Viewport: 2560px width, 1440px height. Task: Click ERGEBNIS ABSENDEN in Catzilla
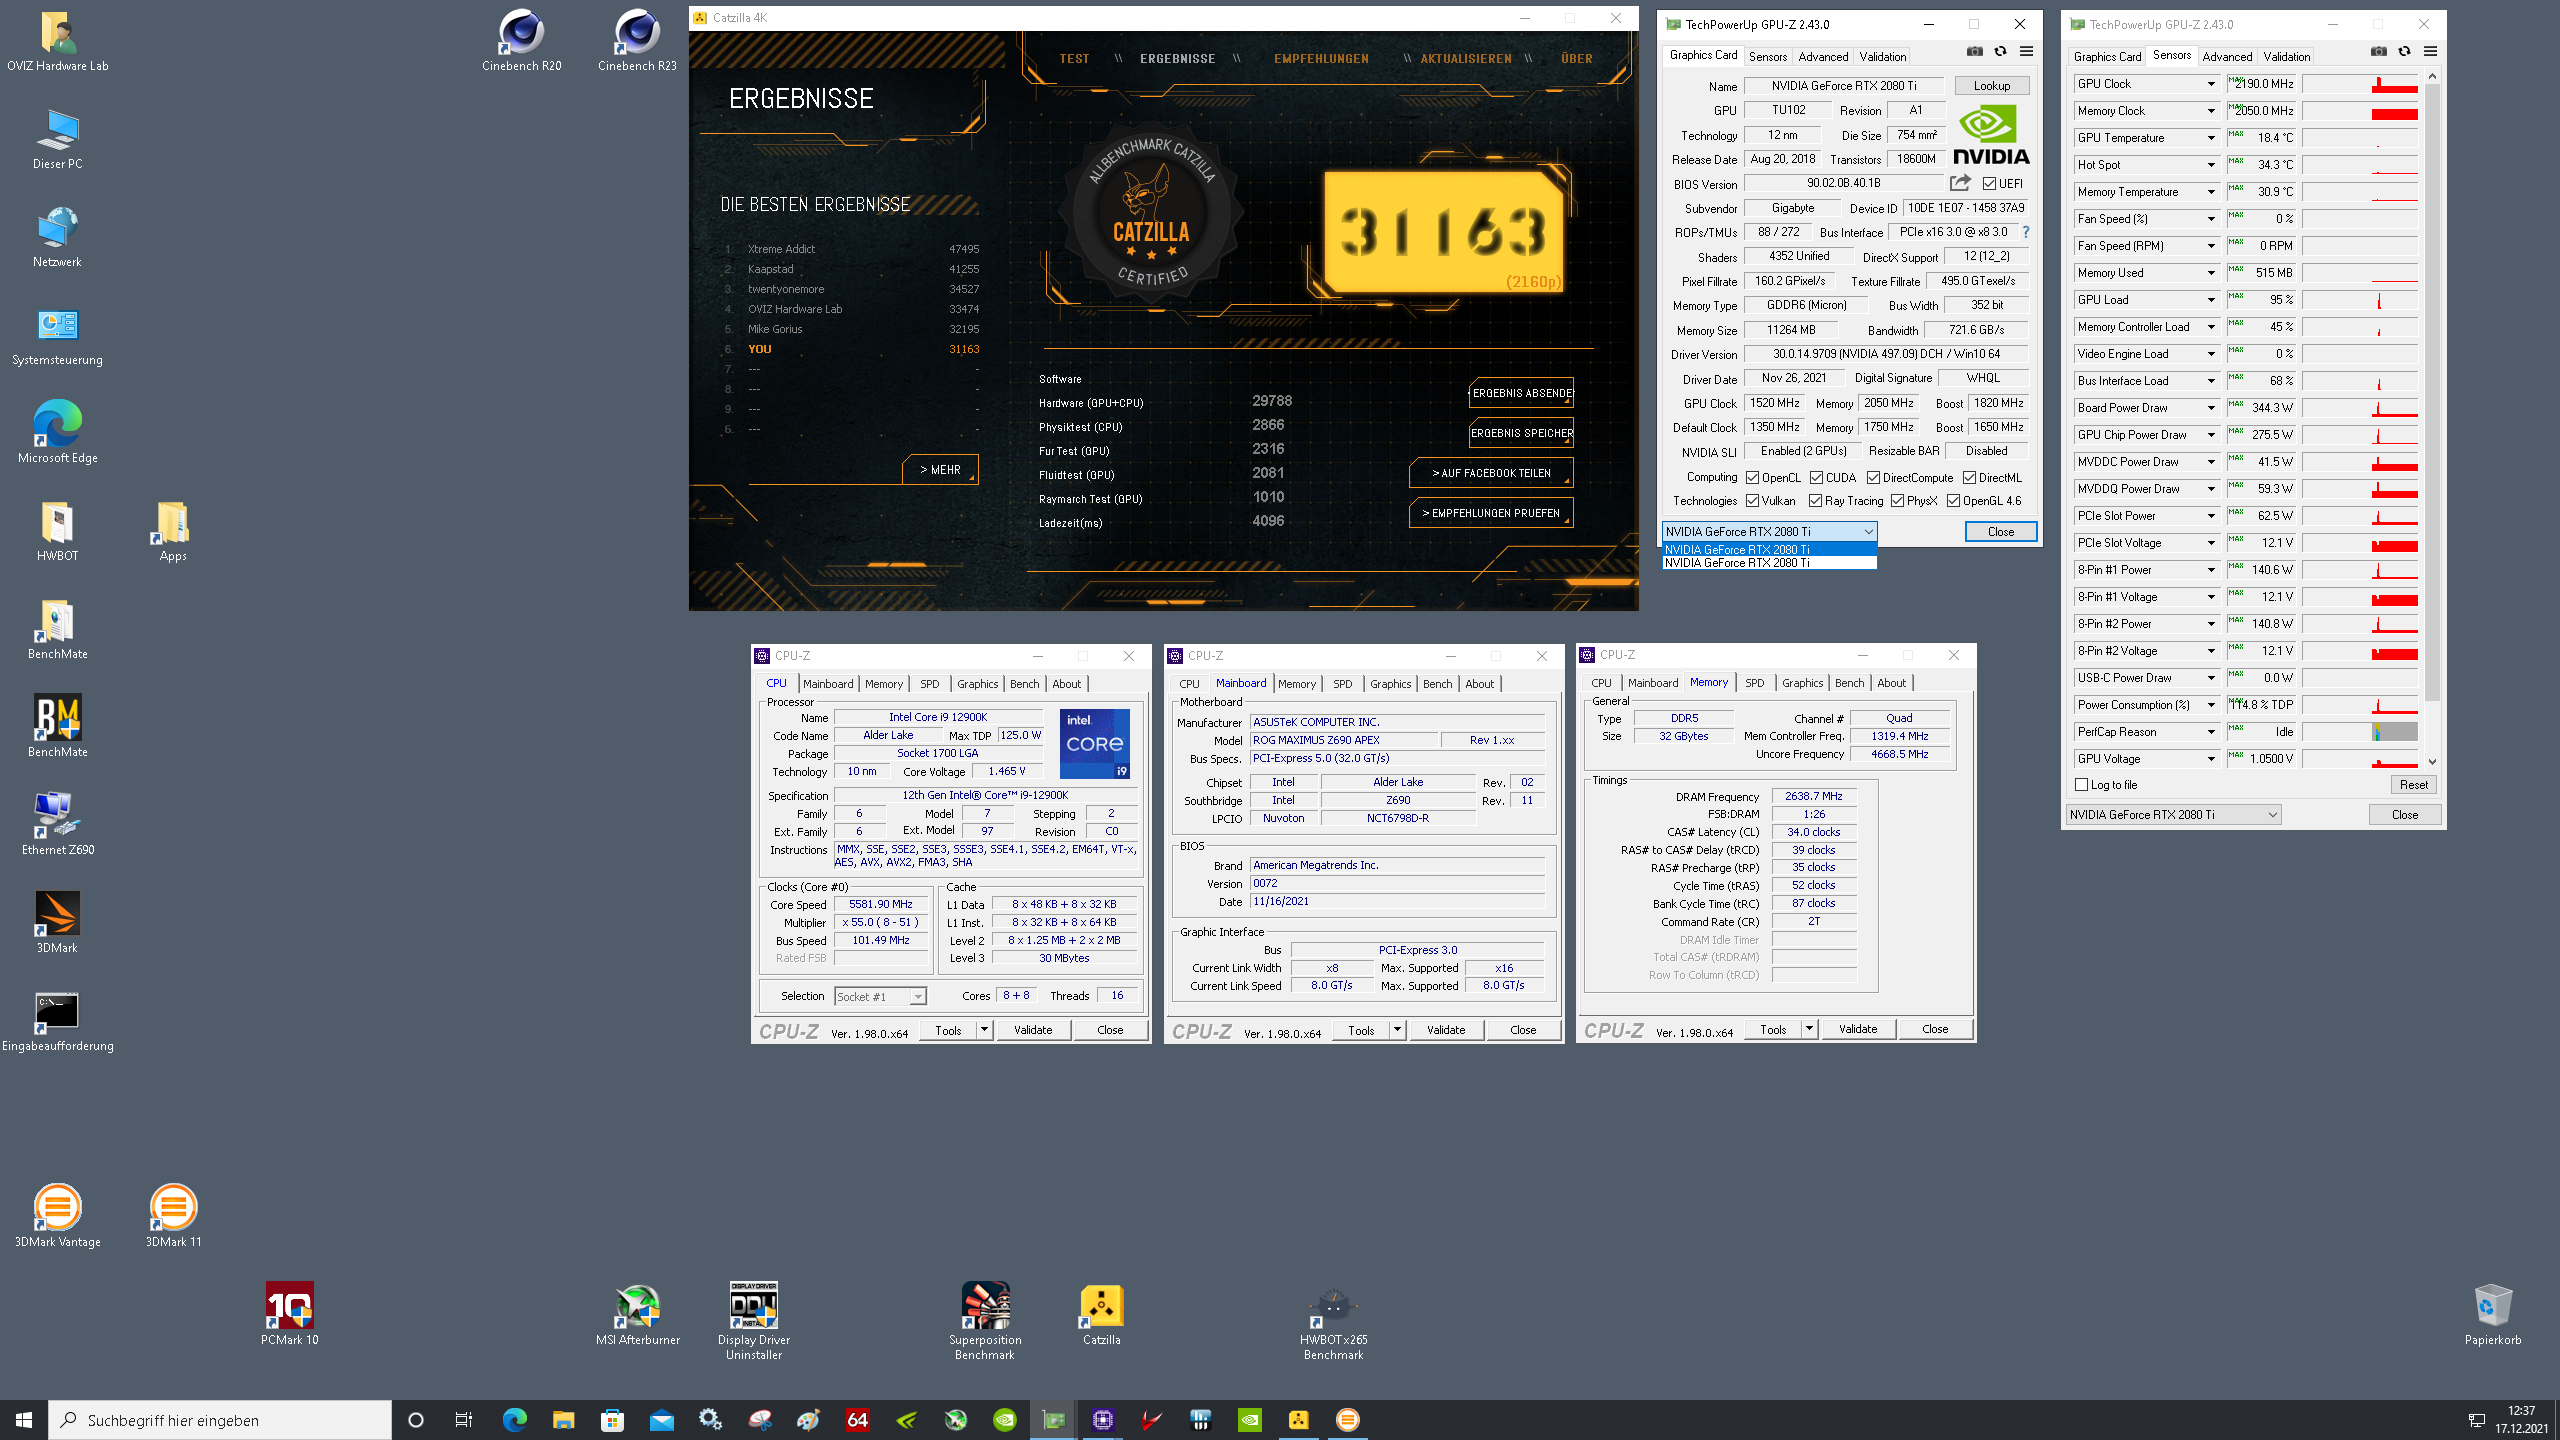(x=1521, y=393)
